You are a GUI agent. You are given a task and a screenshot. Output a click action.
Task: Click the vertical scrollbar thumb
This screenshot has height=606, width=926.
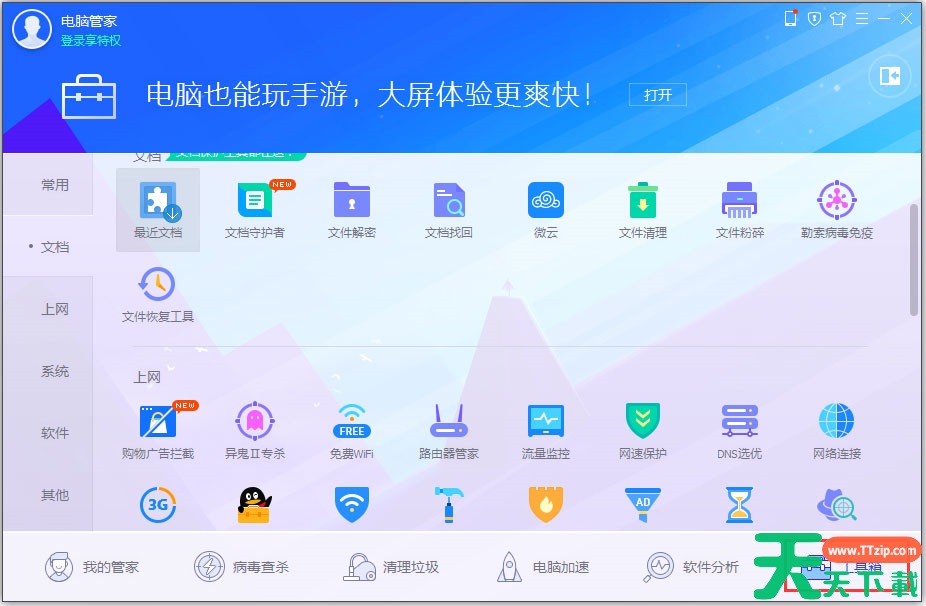[914, 260]
